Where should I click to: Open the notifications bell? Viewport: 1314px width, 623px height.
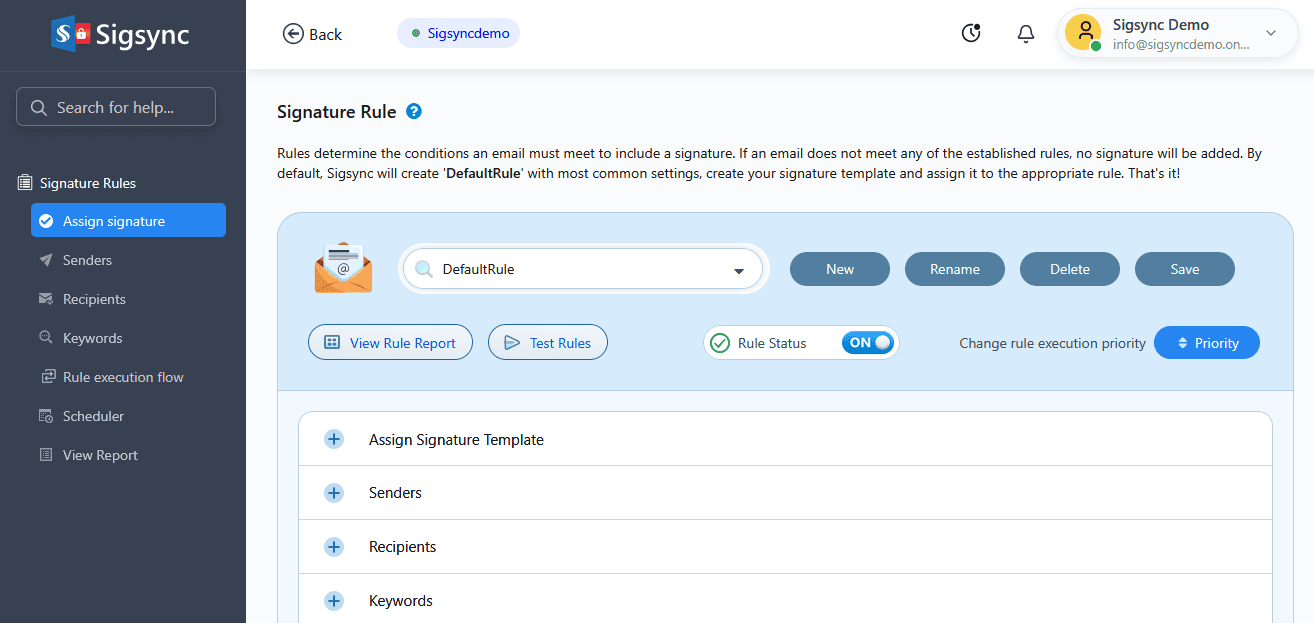click(x=1025, y=34)
